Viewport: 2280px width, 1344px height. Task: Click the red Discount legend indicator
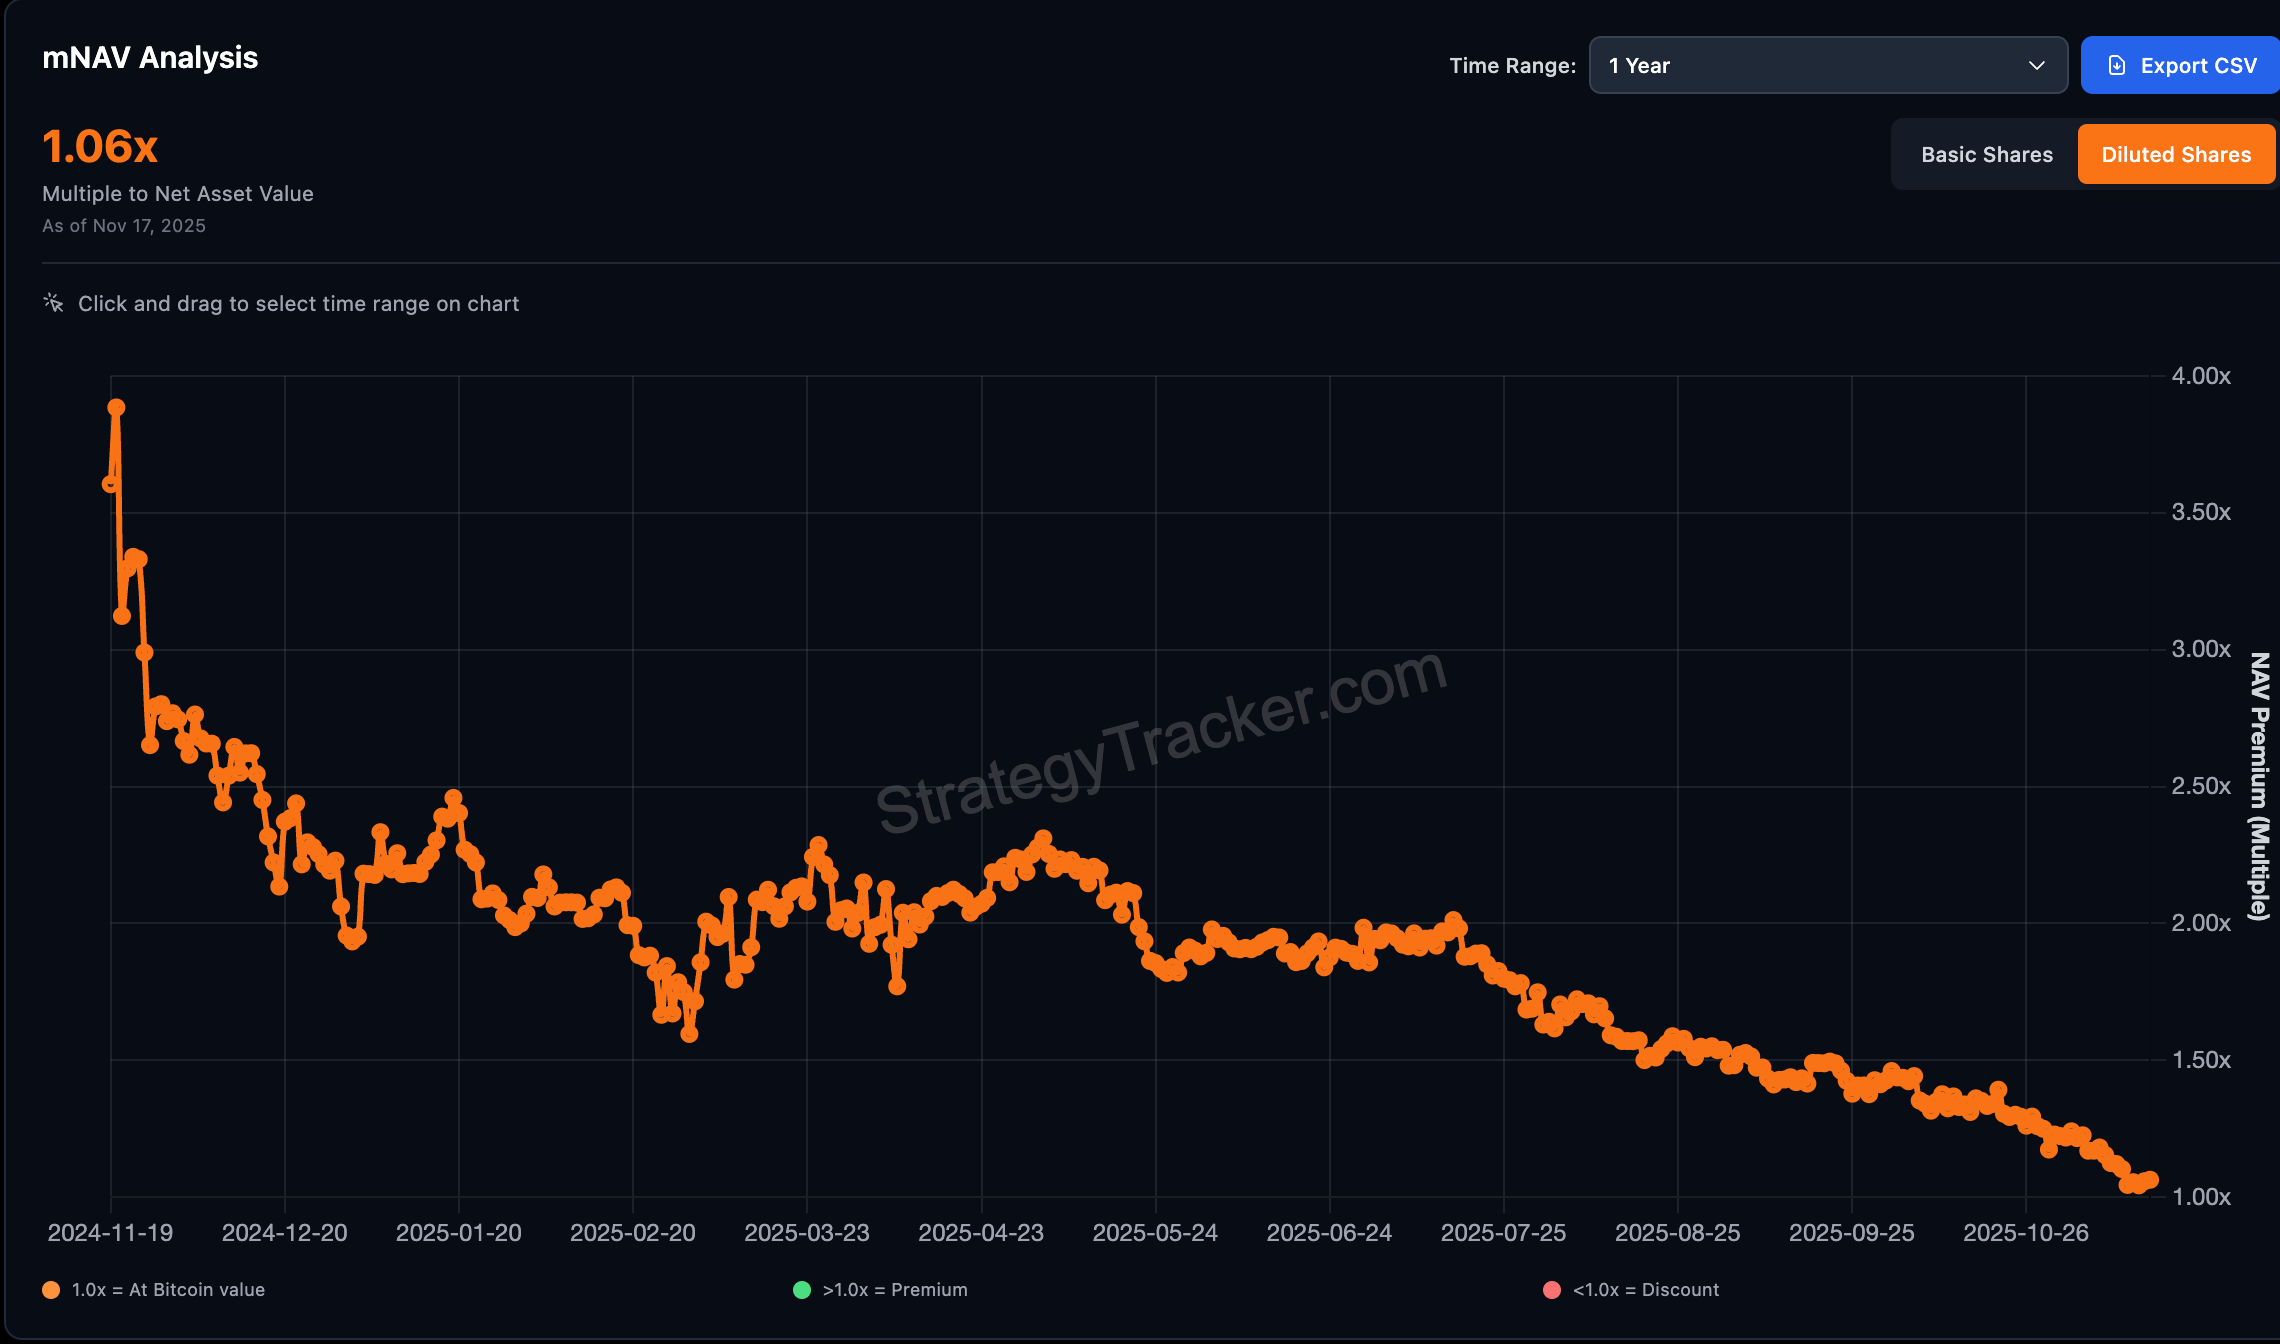[1551, 1289]
